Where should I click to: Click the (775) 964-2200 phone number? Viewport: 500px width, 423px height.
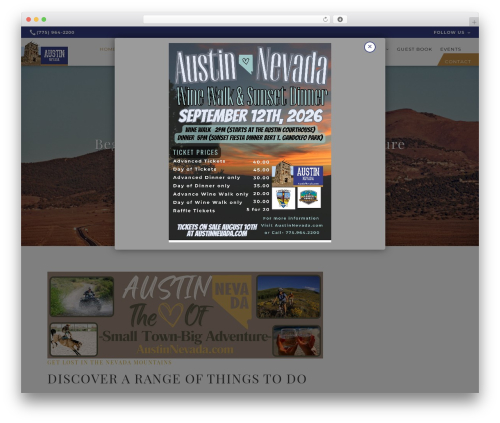[56, 33]
